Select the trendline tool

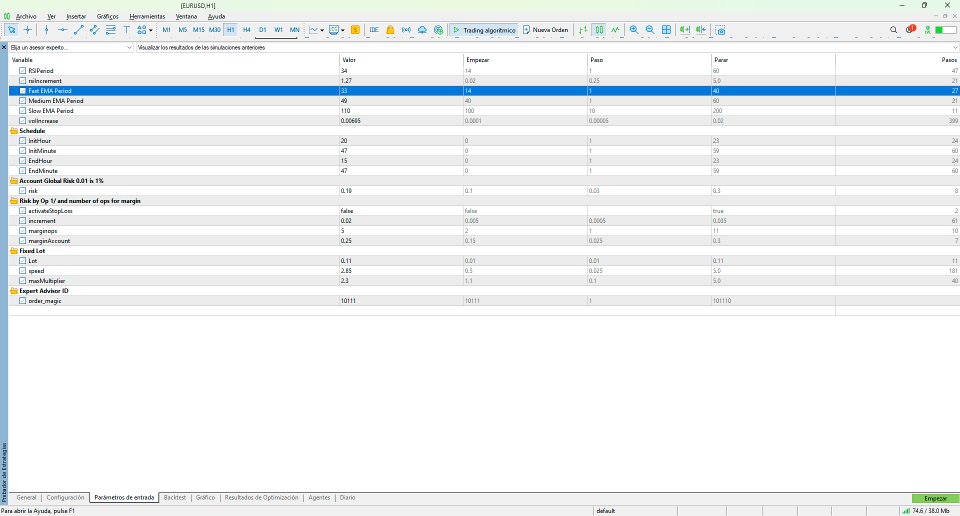tap(78, 29)
